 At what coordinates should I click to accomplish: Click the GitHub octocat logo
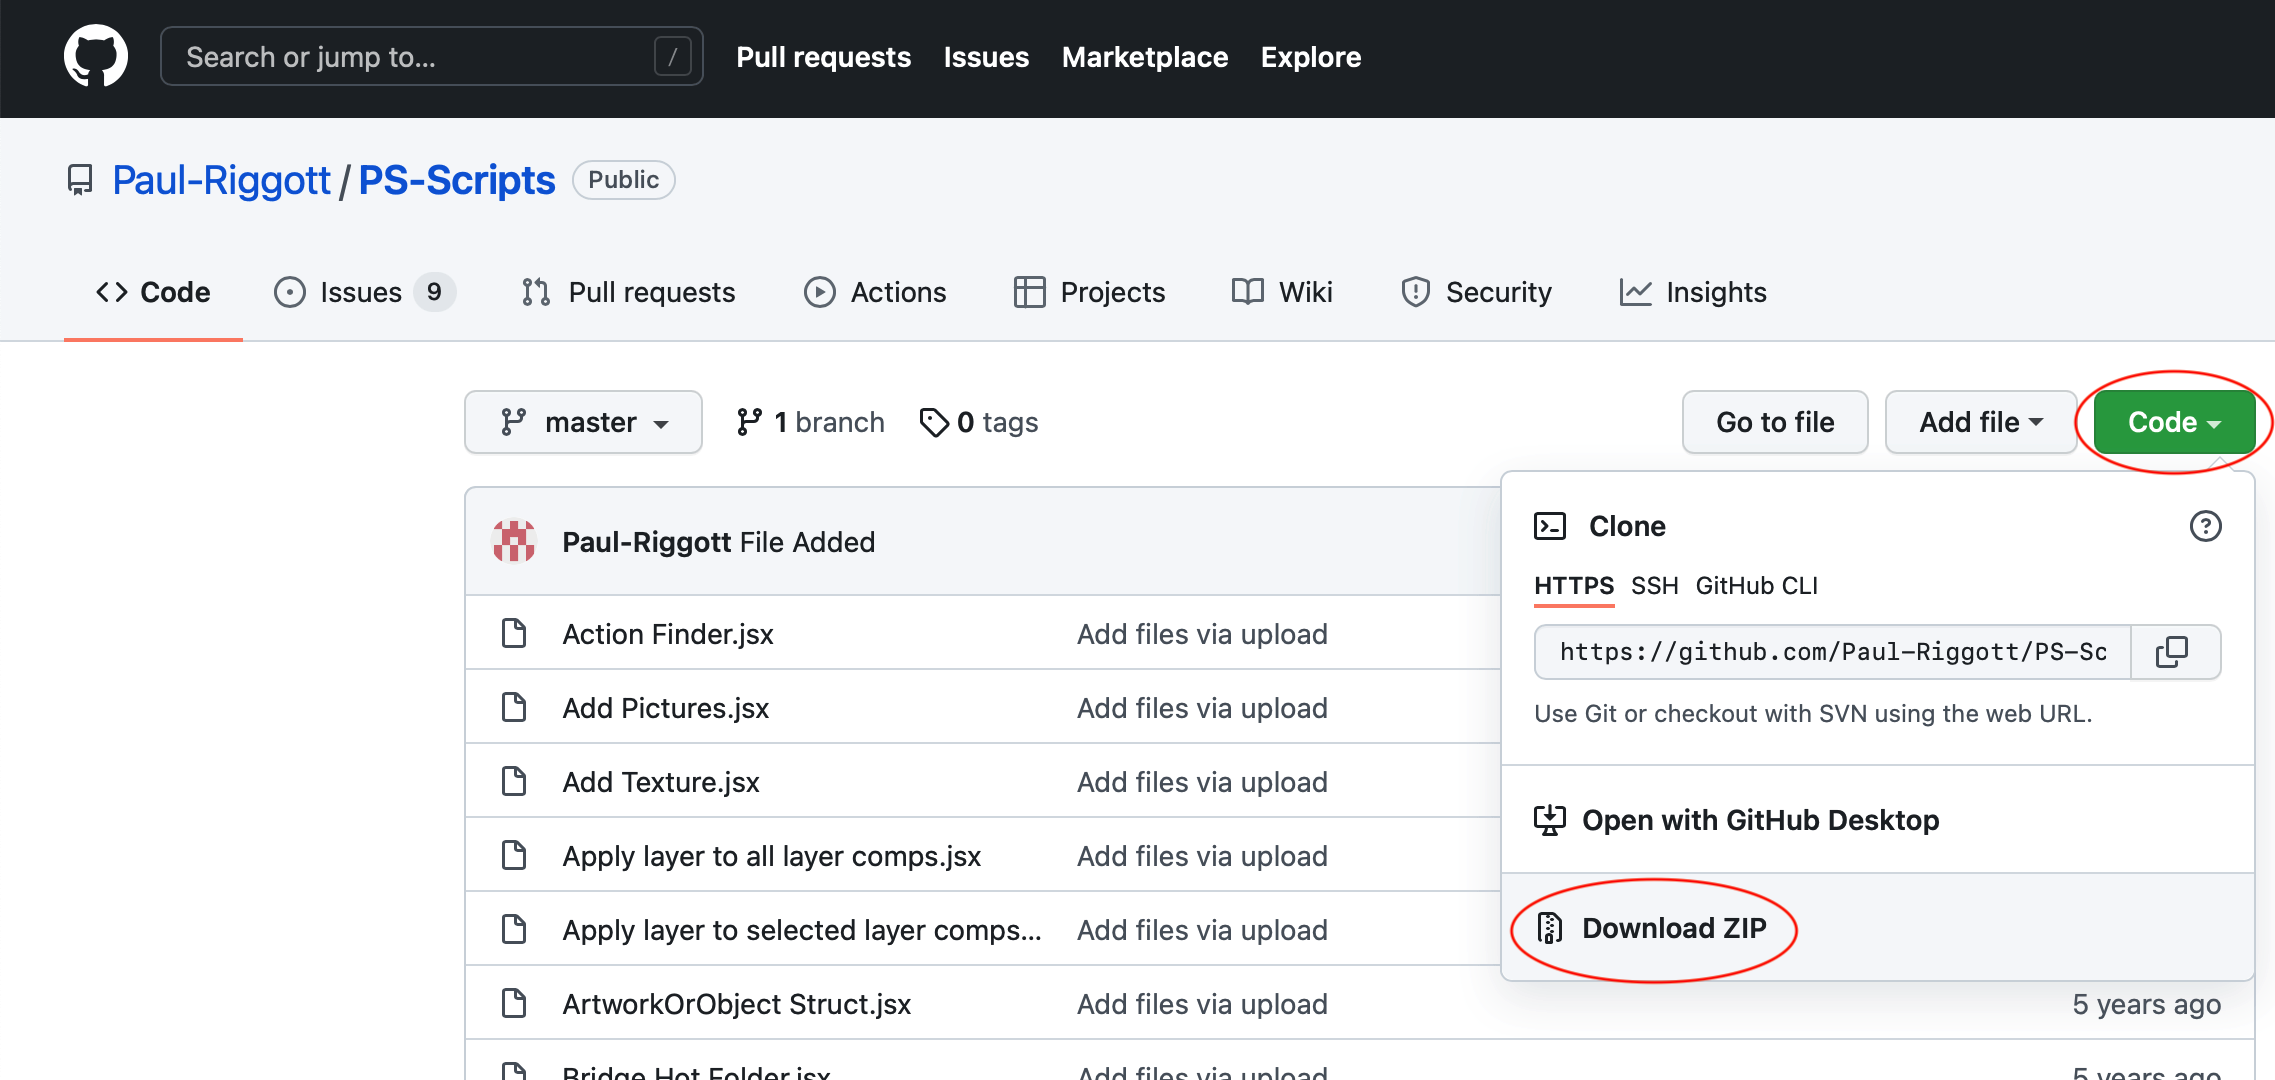(96, 55)
